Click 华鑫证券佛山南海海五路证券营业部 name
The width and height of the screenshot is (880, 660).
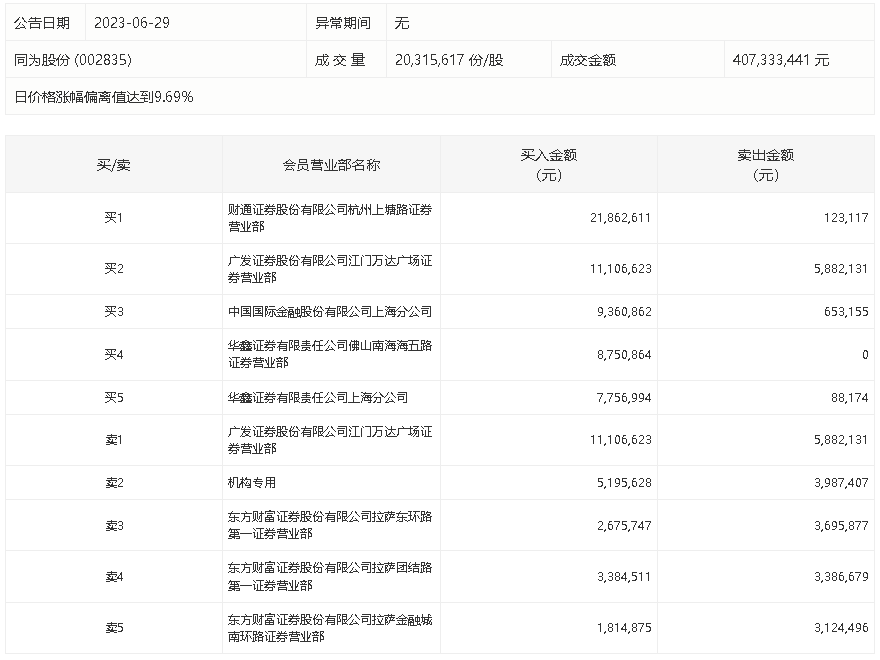(x=330, y=355)
